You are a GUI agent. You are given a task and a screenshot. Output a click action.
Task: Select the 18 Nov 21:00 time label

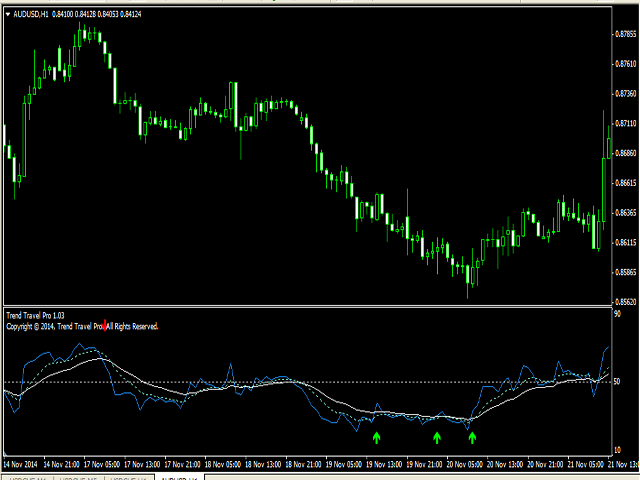coord(308,465)
